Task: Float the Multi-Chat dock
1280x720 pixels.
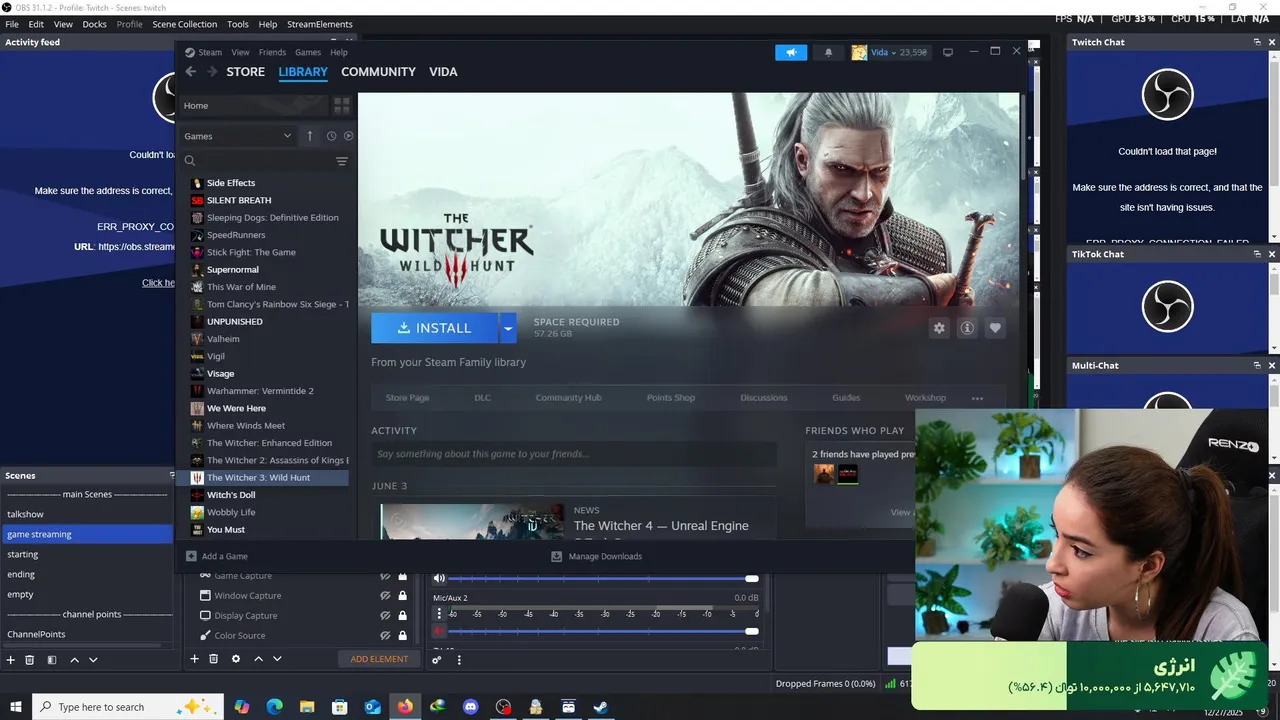Action: [1257, 365]
